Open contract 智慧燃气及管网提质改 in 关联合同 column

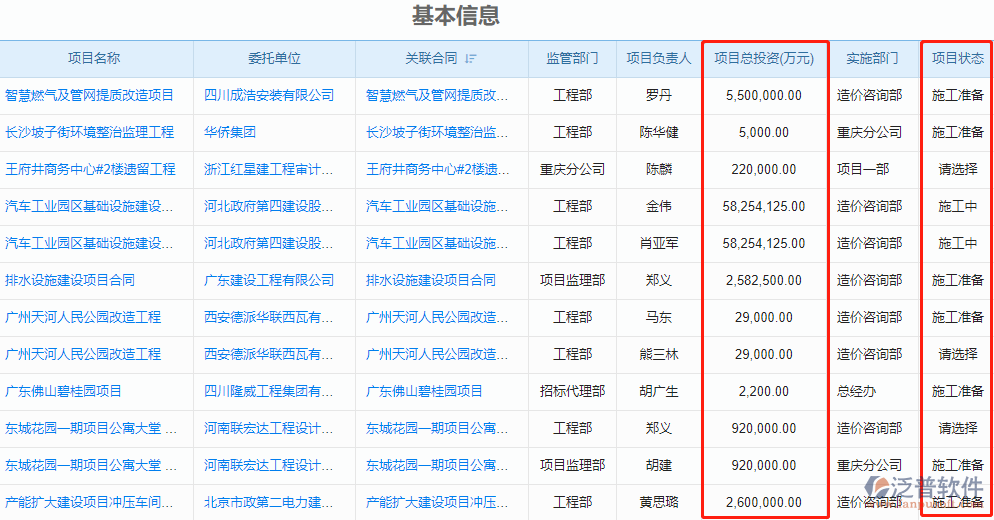(437, 95)
